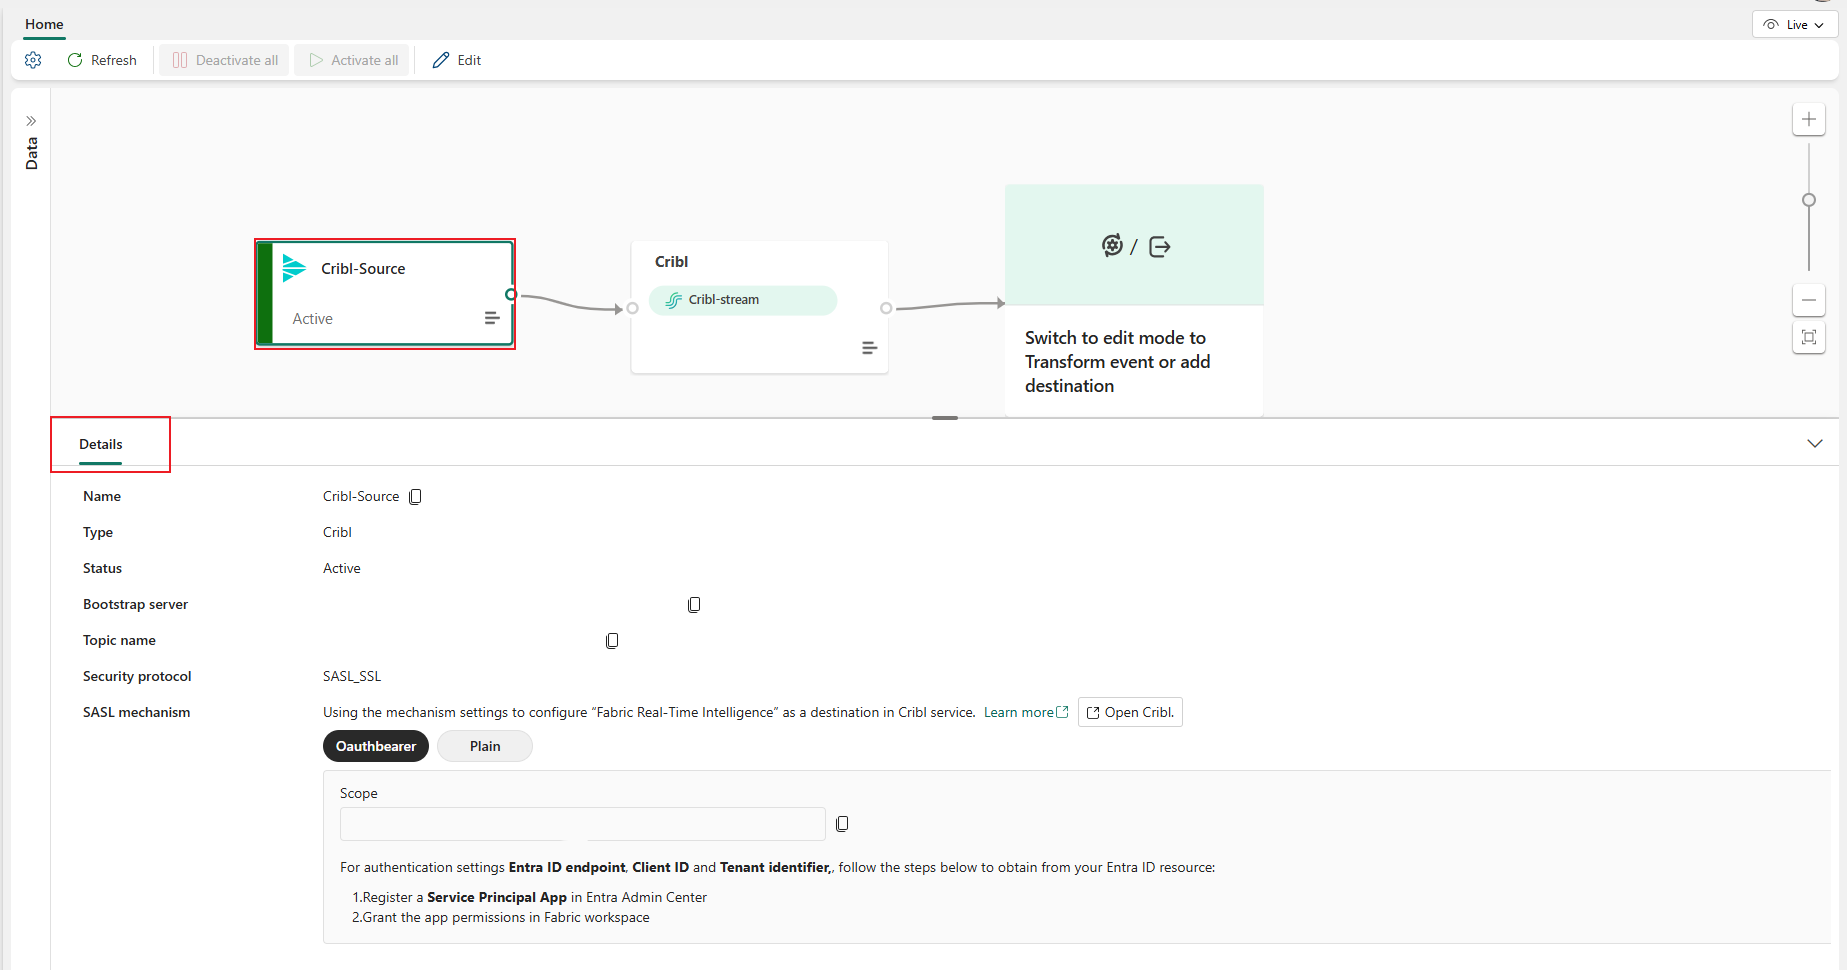Copy the Cribl-Source name
This screenshot has height=970, width=1847.
tap(415, 497)
